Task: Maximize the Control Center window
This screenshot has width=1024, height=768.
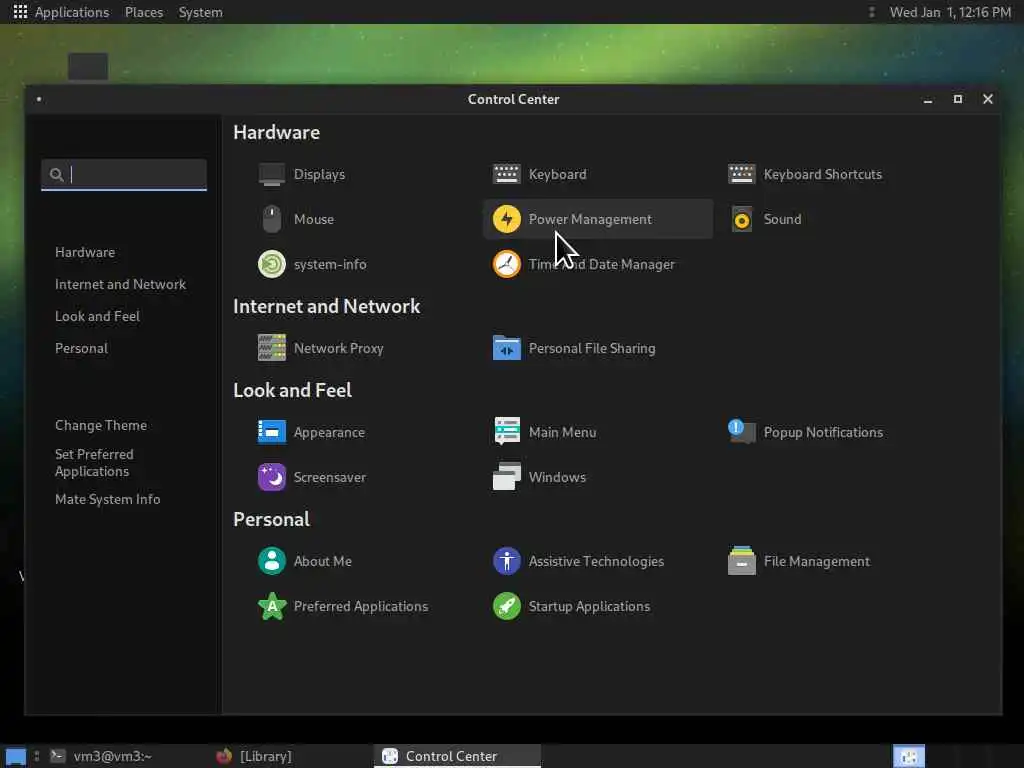Action: pyautogui.click(x=957, y=99)
